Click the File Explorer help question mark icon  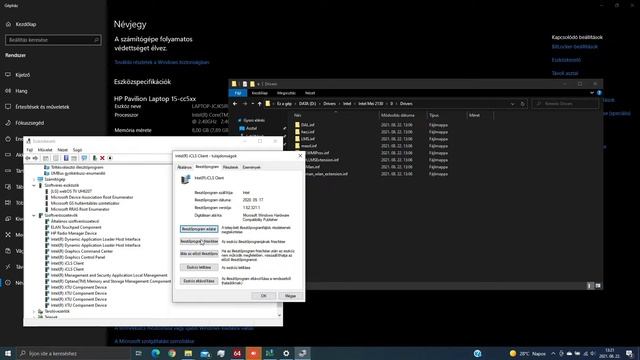tap(599, 93)
